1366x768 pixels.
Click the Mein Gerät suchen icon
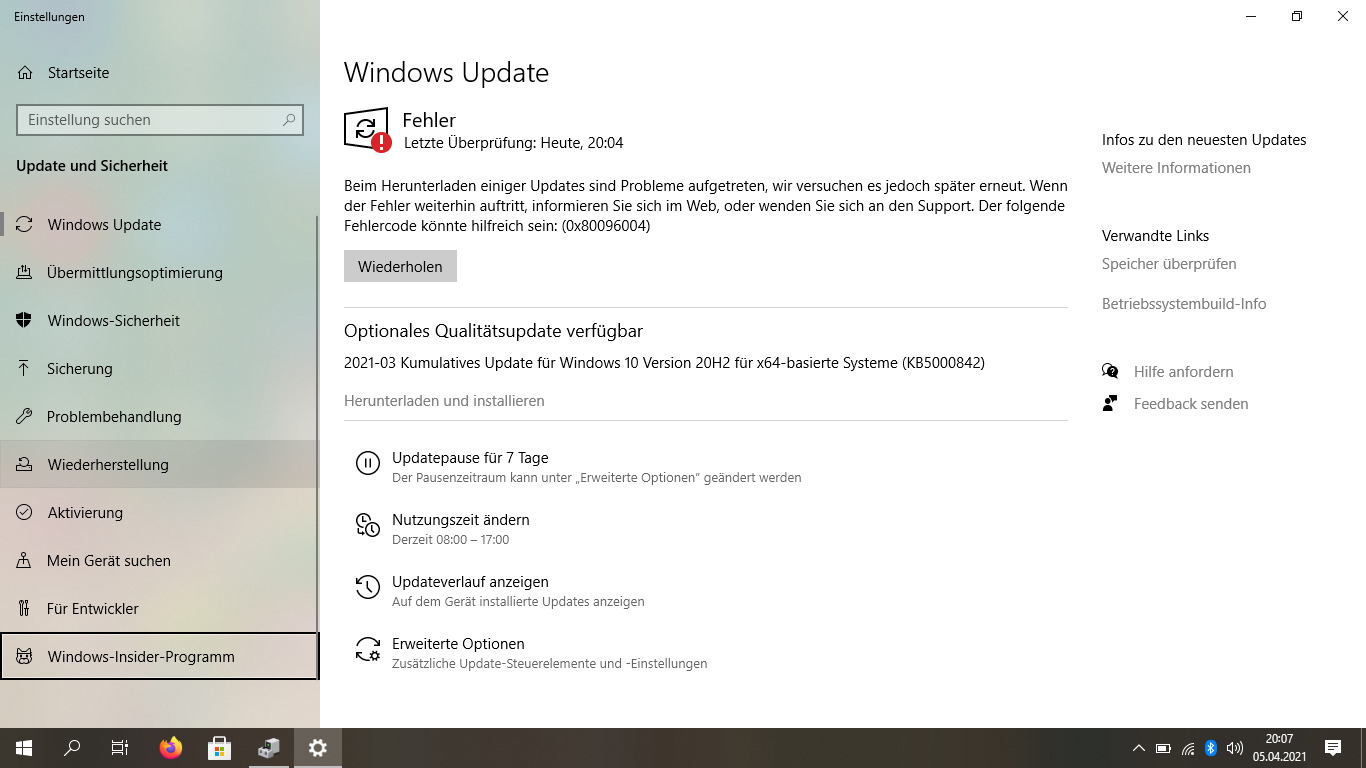[x=25, y=561]
